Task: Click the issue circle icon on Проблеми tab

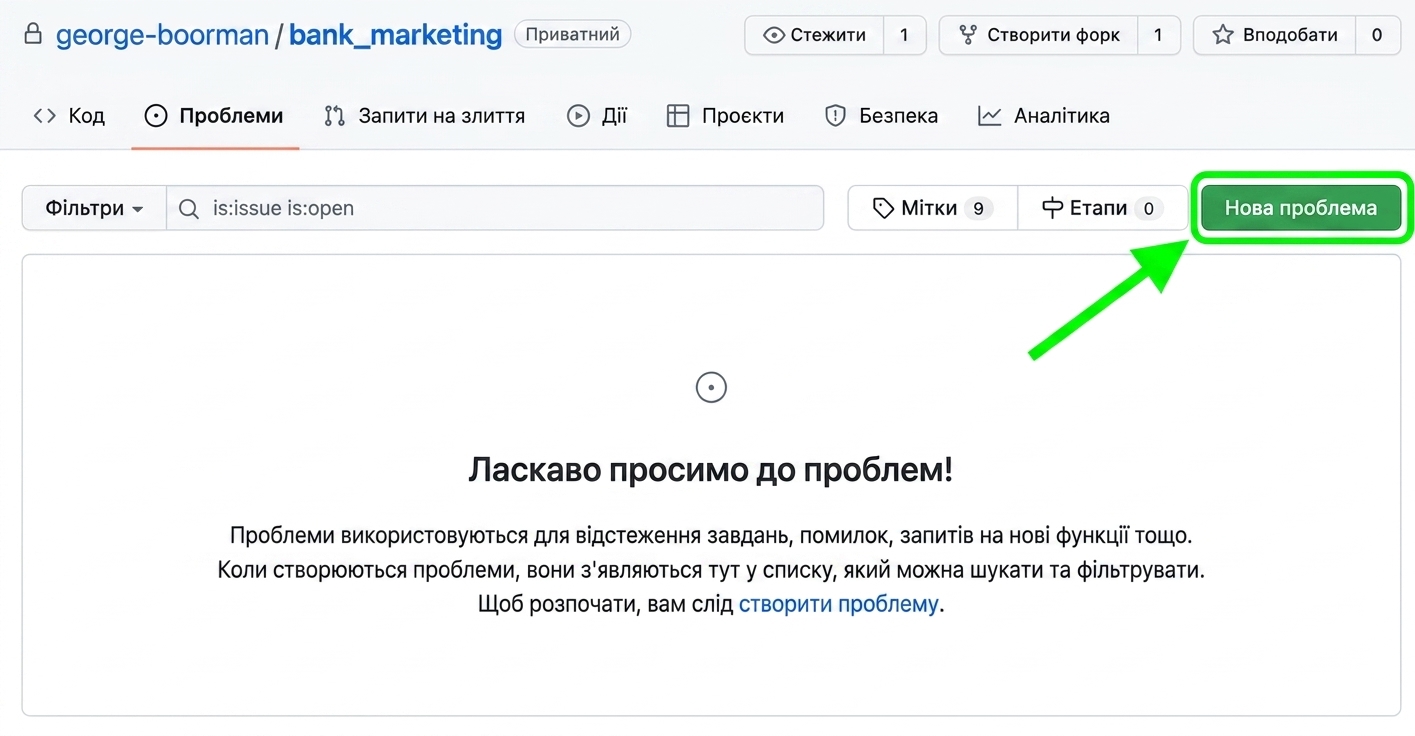Action: coord(156,116)
